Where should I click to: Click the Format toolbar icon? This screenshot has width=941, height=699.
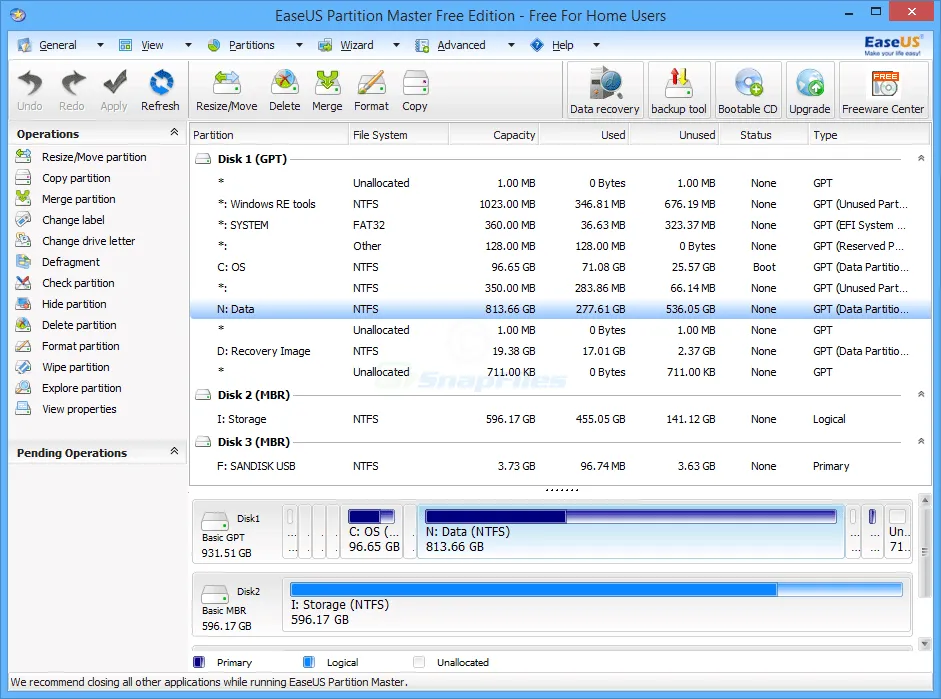pyautogui.click(x=371, y=91)
